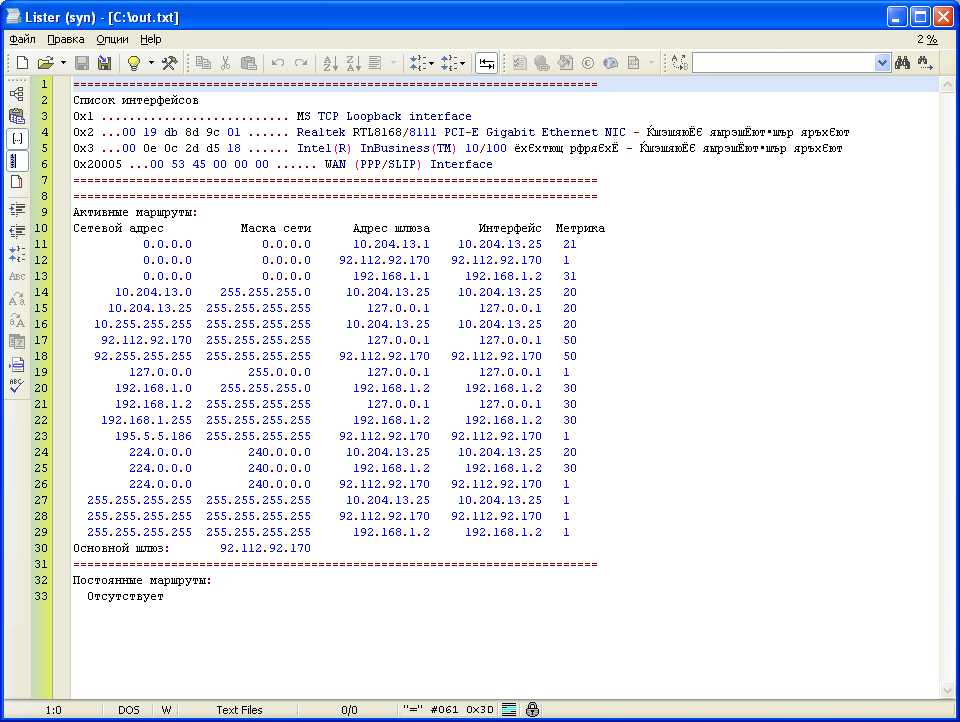Click the 0/0 status bar cell
960x722 pixels.
pos(349,710)
